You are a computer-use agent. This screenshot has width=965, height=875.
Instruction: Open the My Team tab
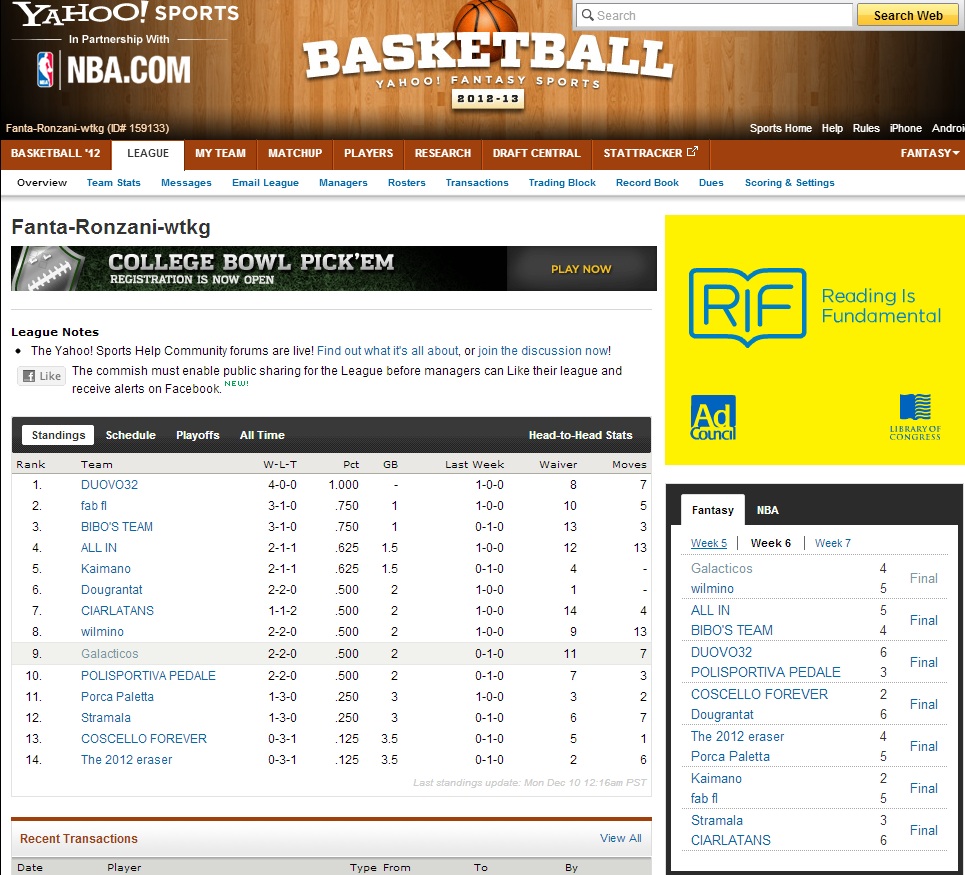point(220,153)
